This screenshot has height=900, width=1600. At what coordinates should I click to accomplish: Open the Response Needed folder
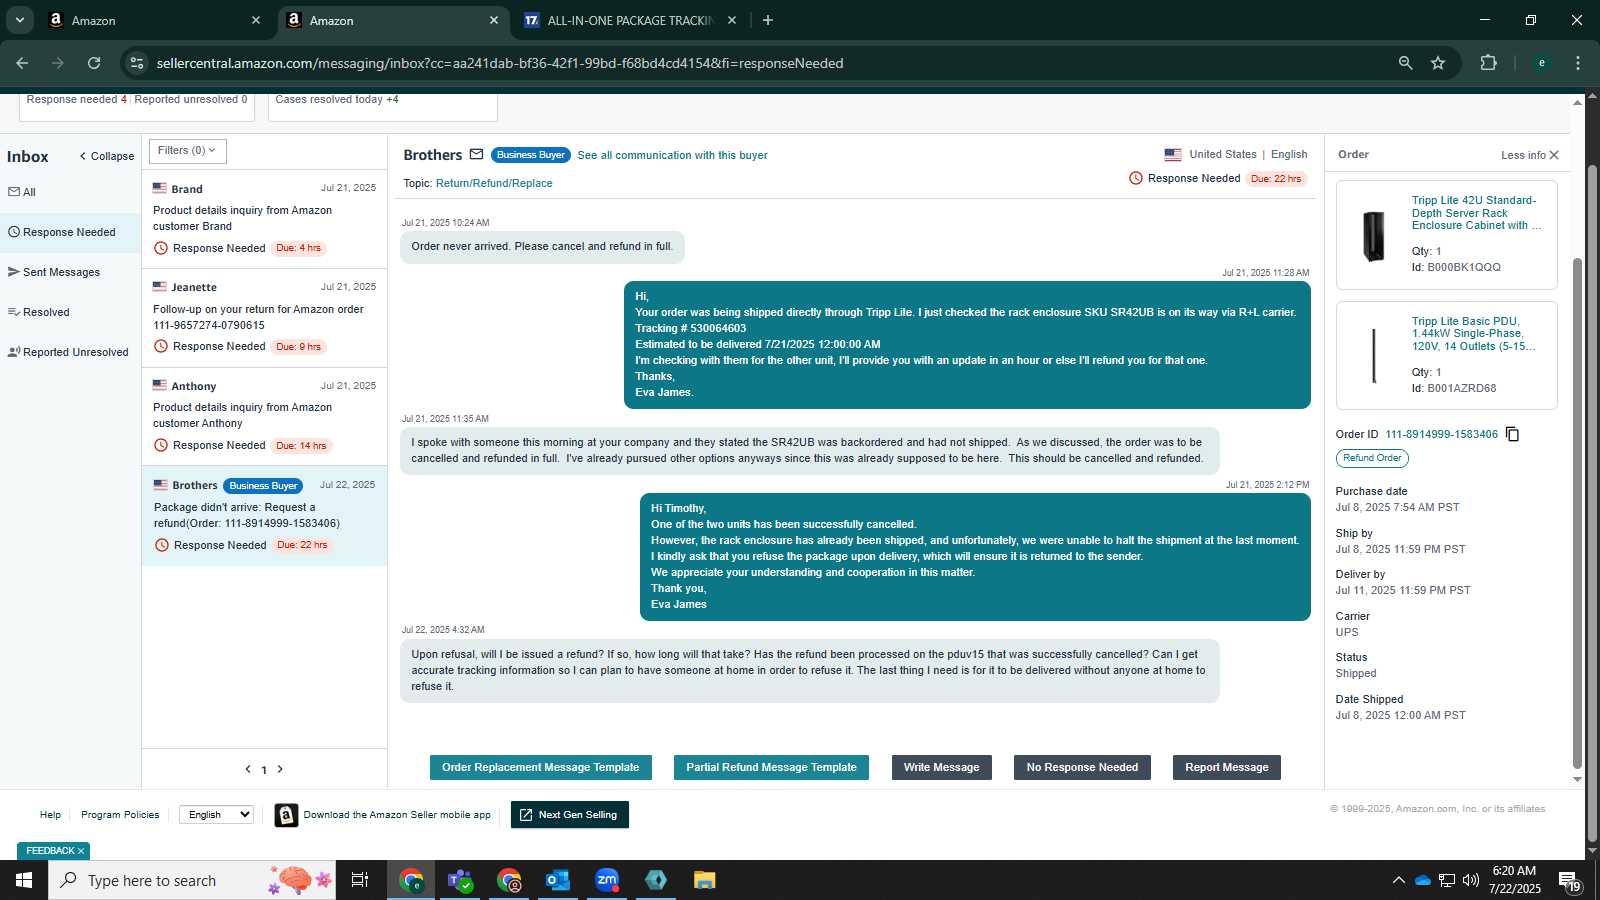[70, 232]
